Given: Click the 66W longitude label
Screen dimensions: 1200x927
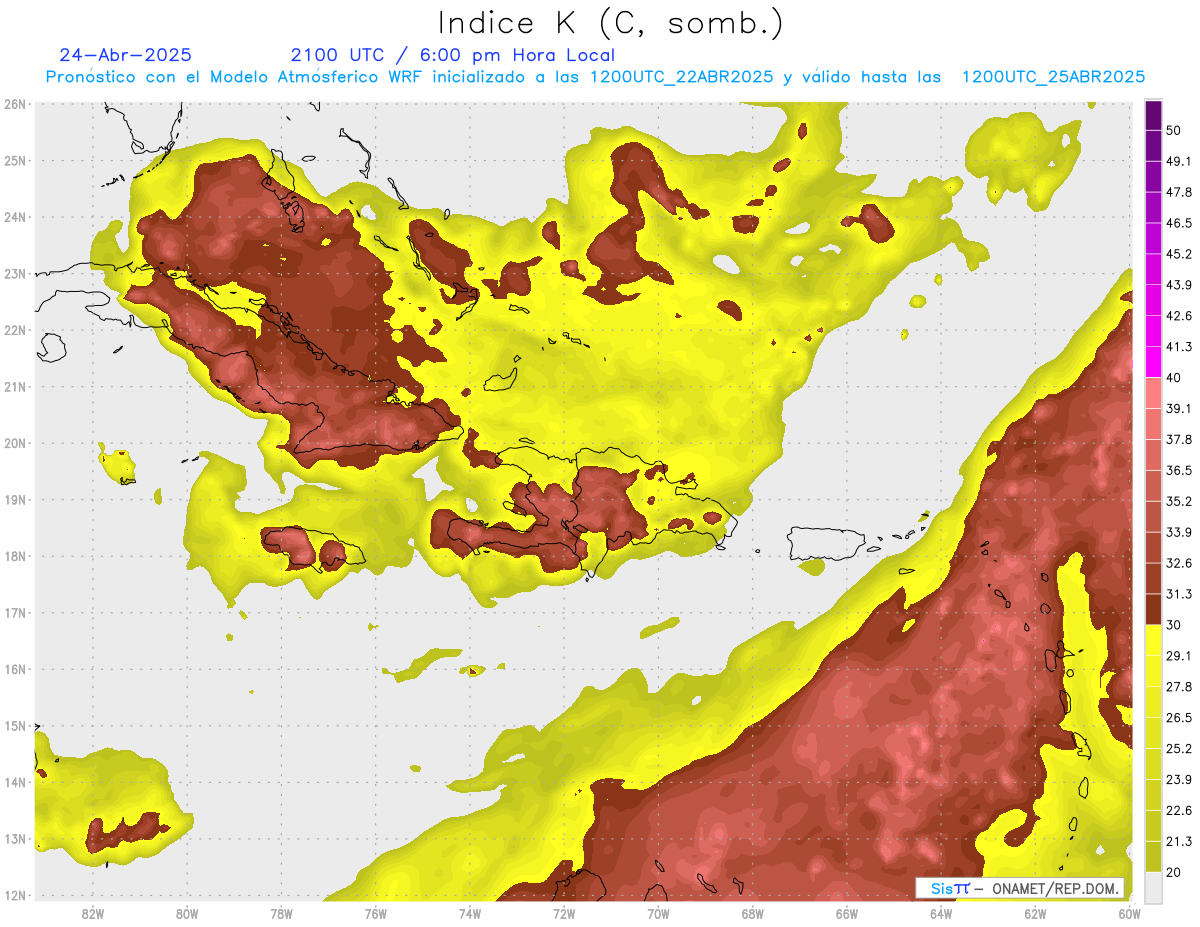Looking at the screenshot, I should click(x=847, y=914).
